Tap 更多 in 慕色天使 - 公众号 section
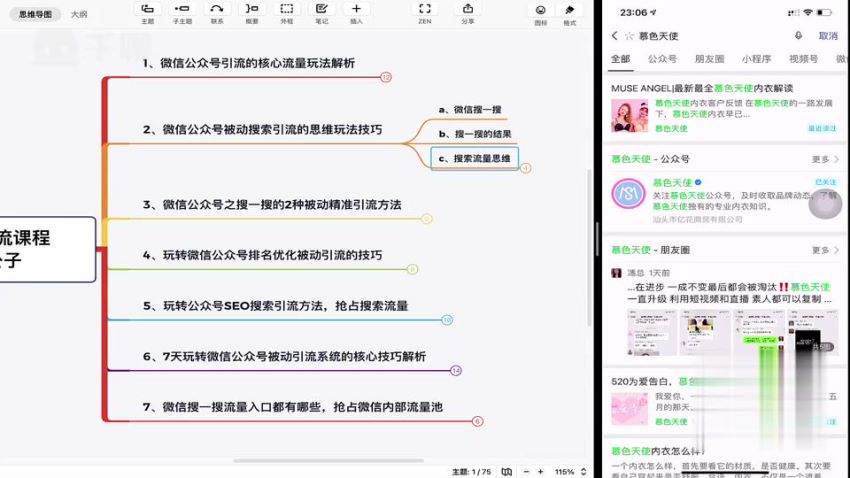Viewport: 850px width, 478px height. click(x=825, y=159)
